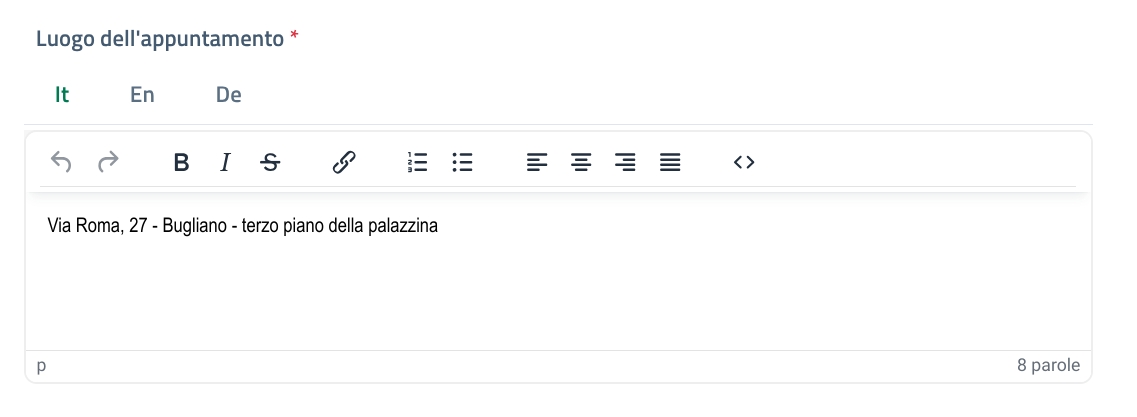Switch to the En language tab
This screenshot has width=1137, height=417.
142,95
